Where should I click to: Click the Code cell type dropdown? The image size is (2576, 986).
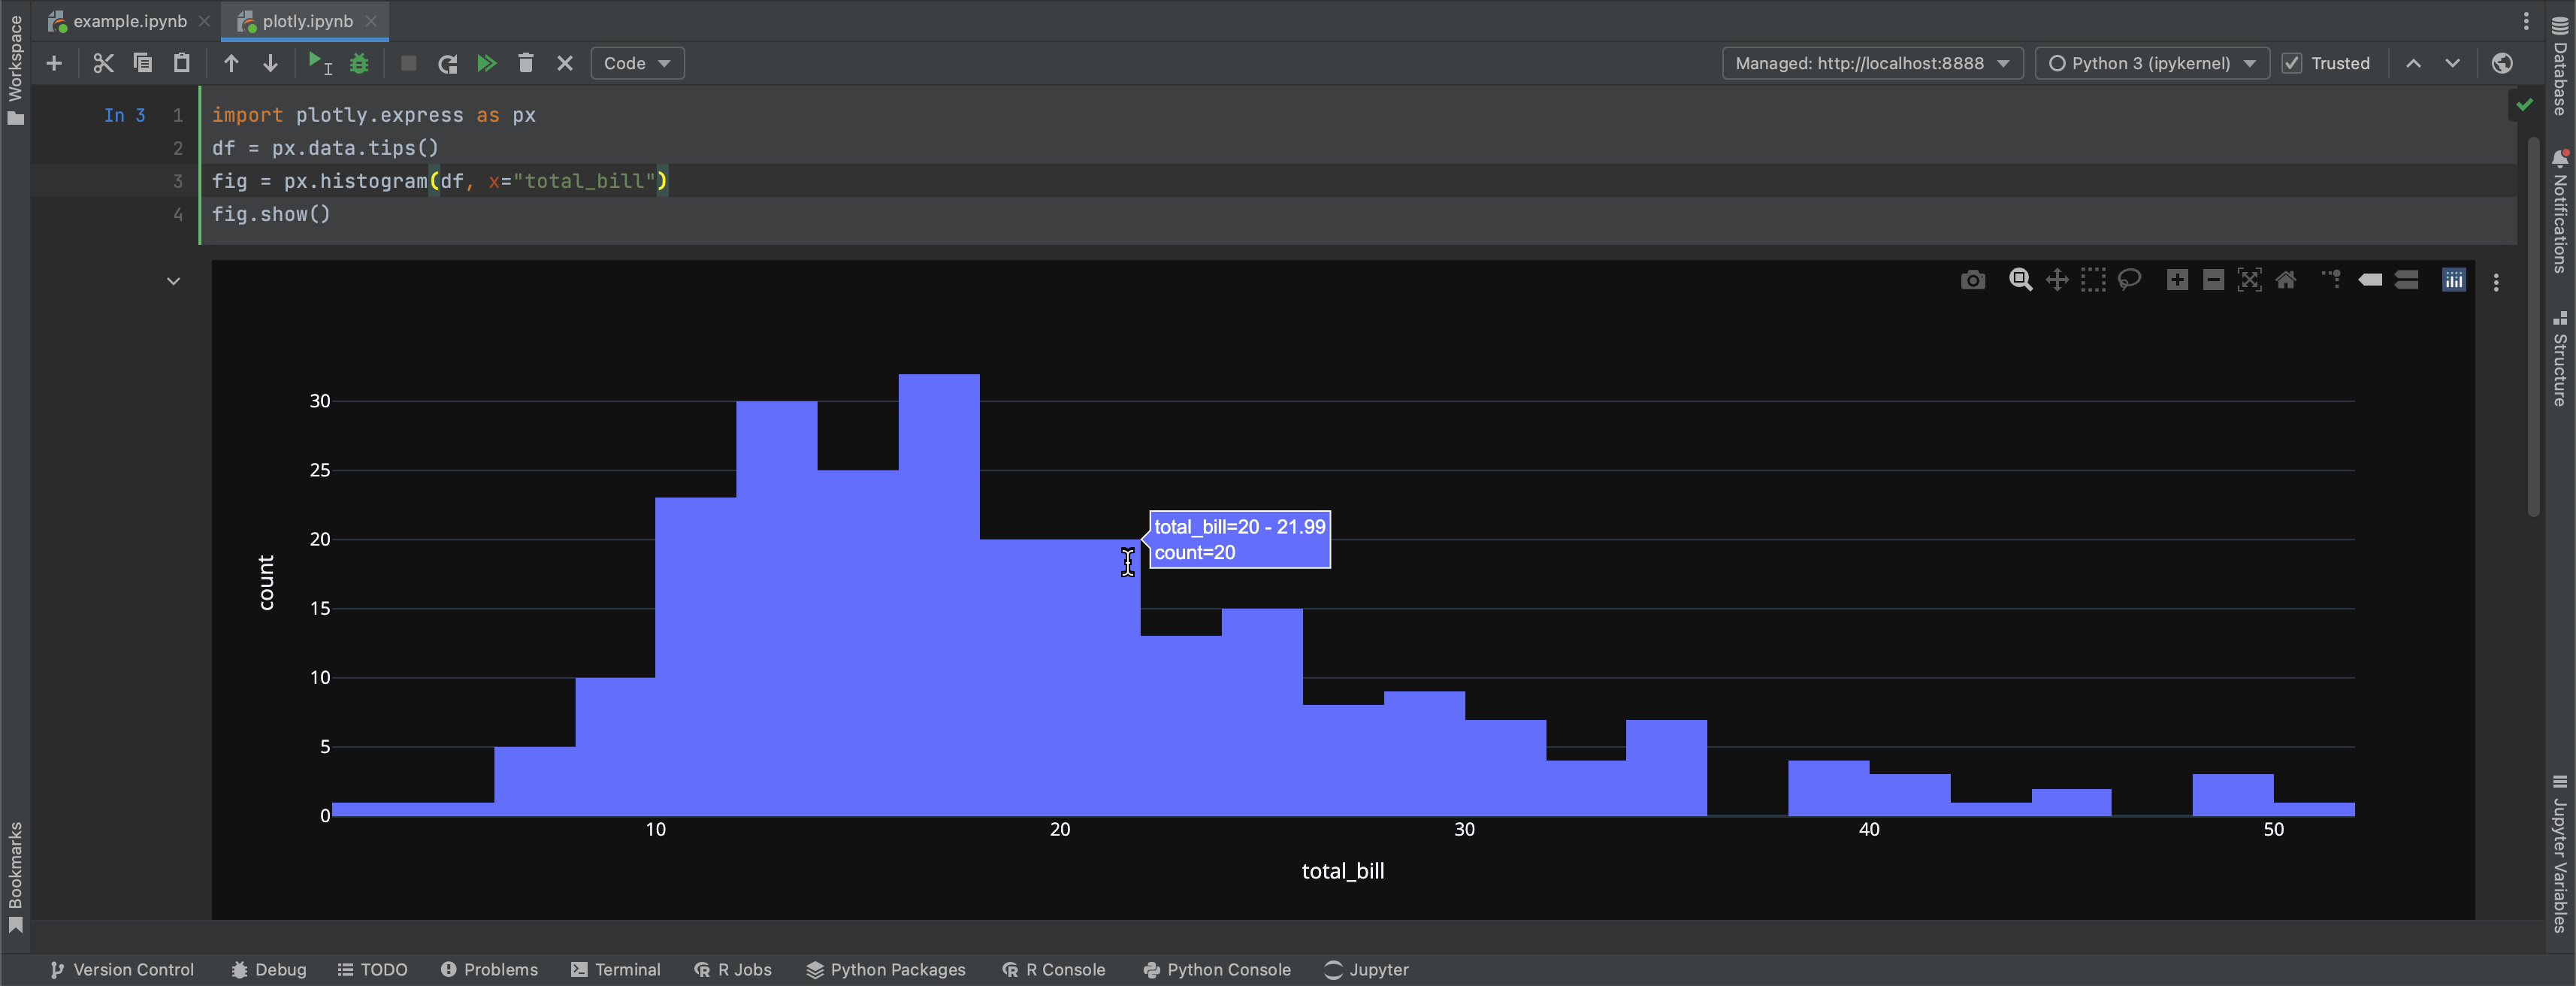(x=636, y=62)
